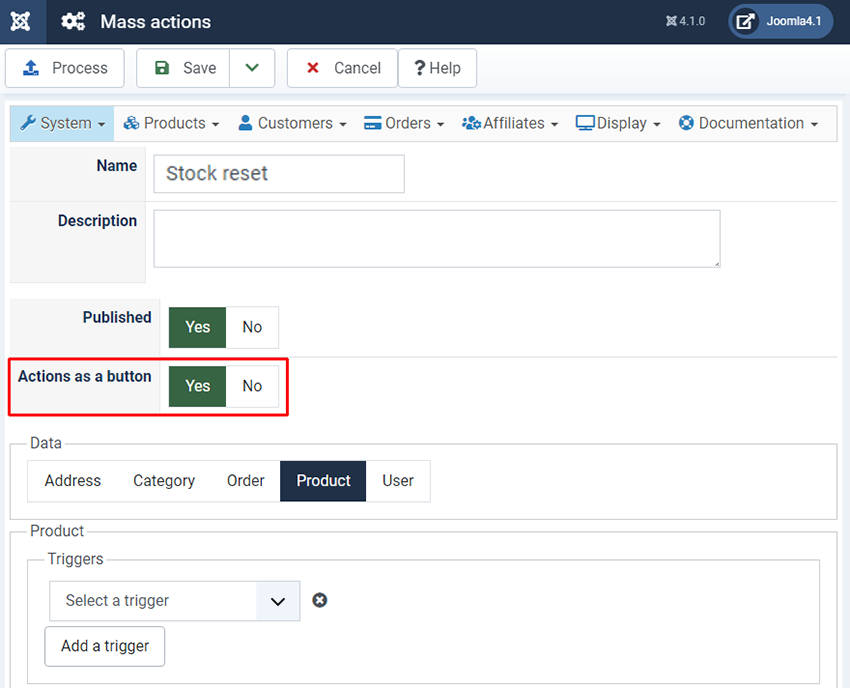Open the Documentation menu
Viewport: 850px width, 688px height.
[748, 124]
